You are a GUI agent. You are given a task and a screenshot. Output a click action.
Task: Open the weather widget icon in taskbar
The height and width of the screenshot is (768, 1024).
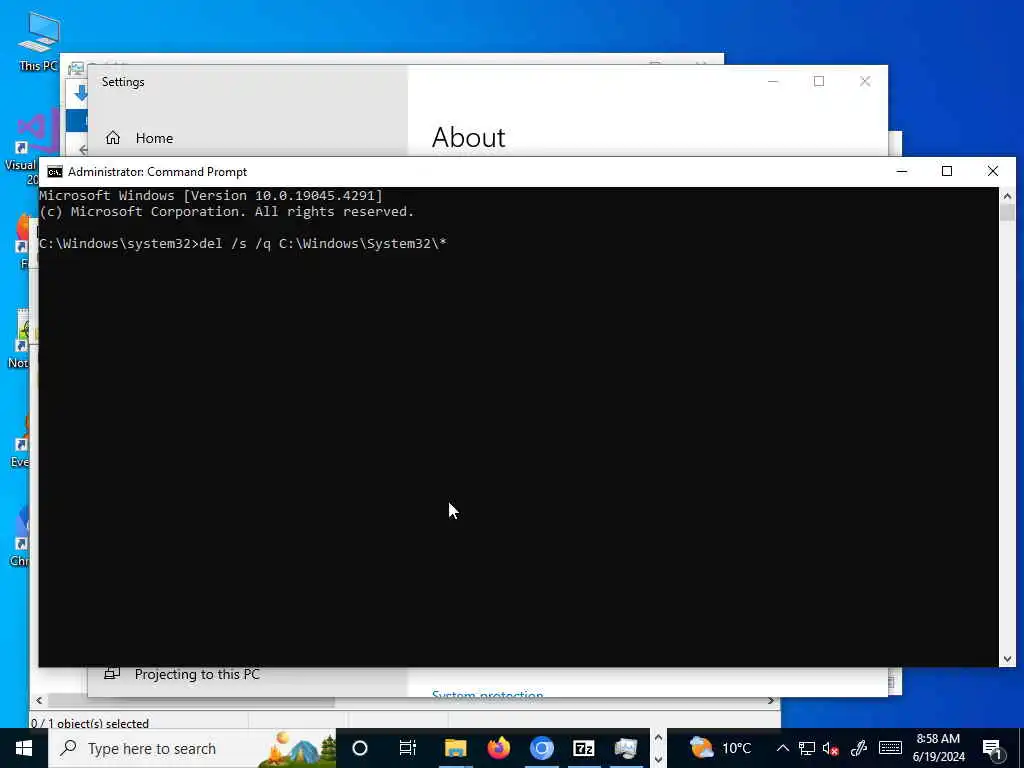click(x=701, y=748)
